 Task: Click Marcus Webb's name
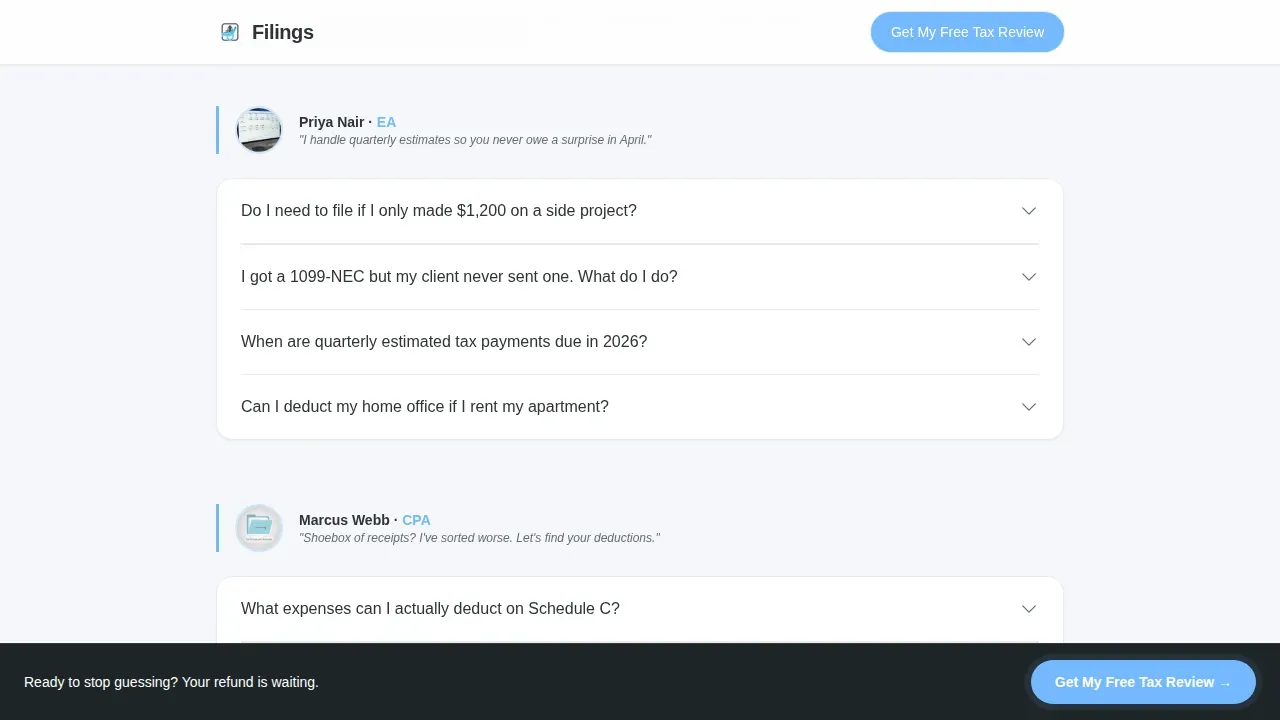[x=344, y=520]
